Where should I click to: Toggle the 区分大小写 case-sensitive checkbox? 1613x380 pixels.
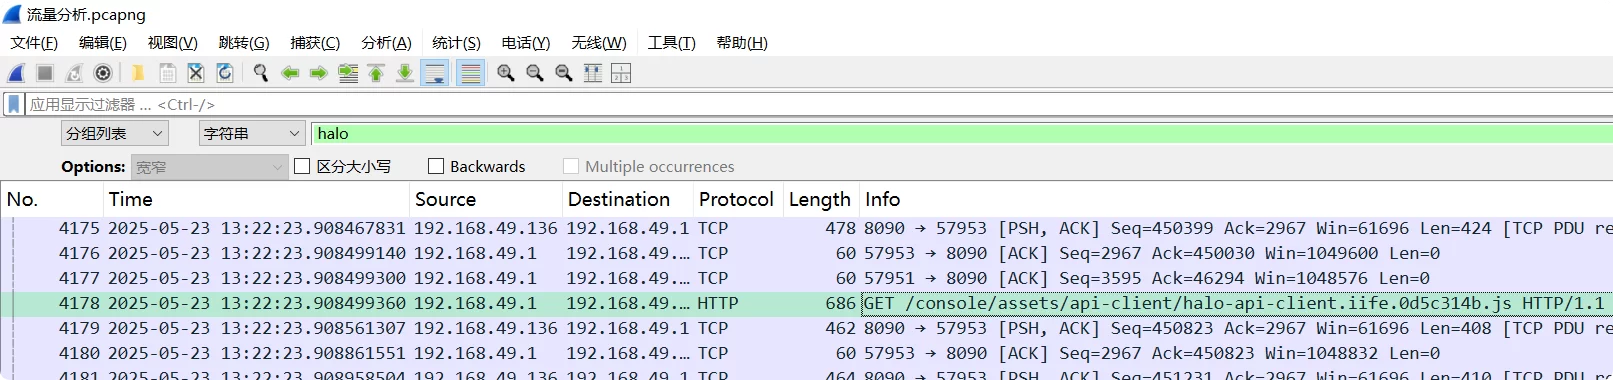302,166
